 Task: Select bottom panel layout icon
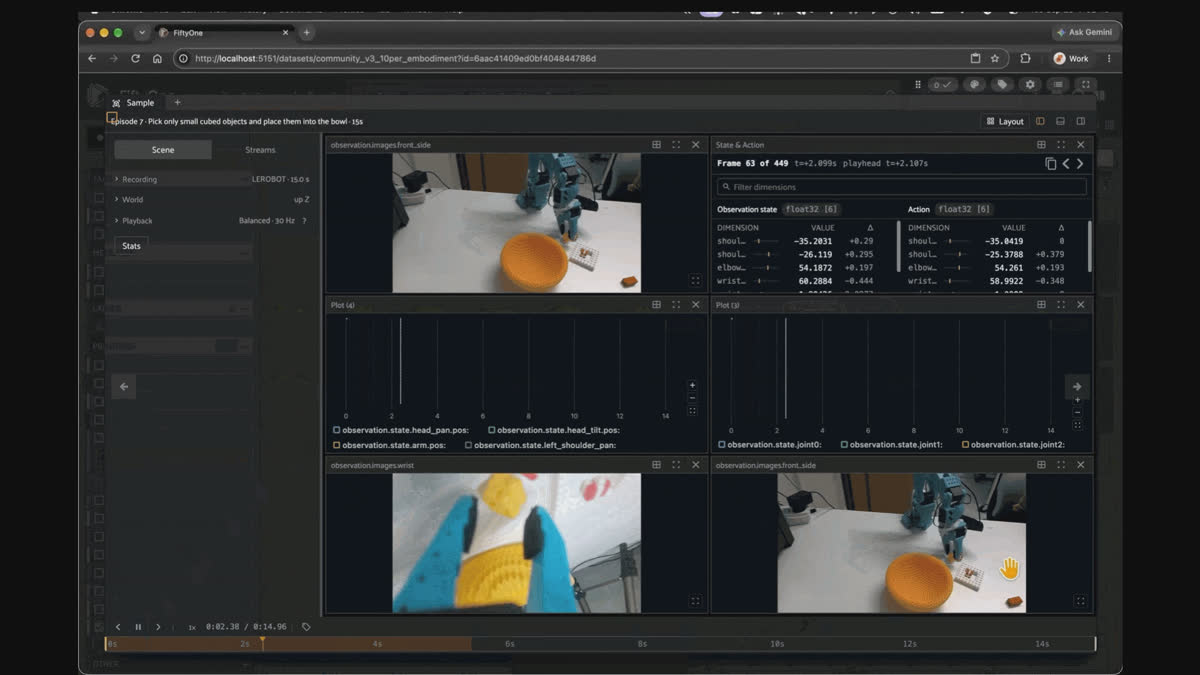tap(1061, 121)
